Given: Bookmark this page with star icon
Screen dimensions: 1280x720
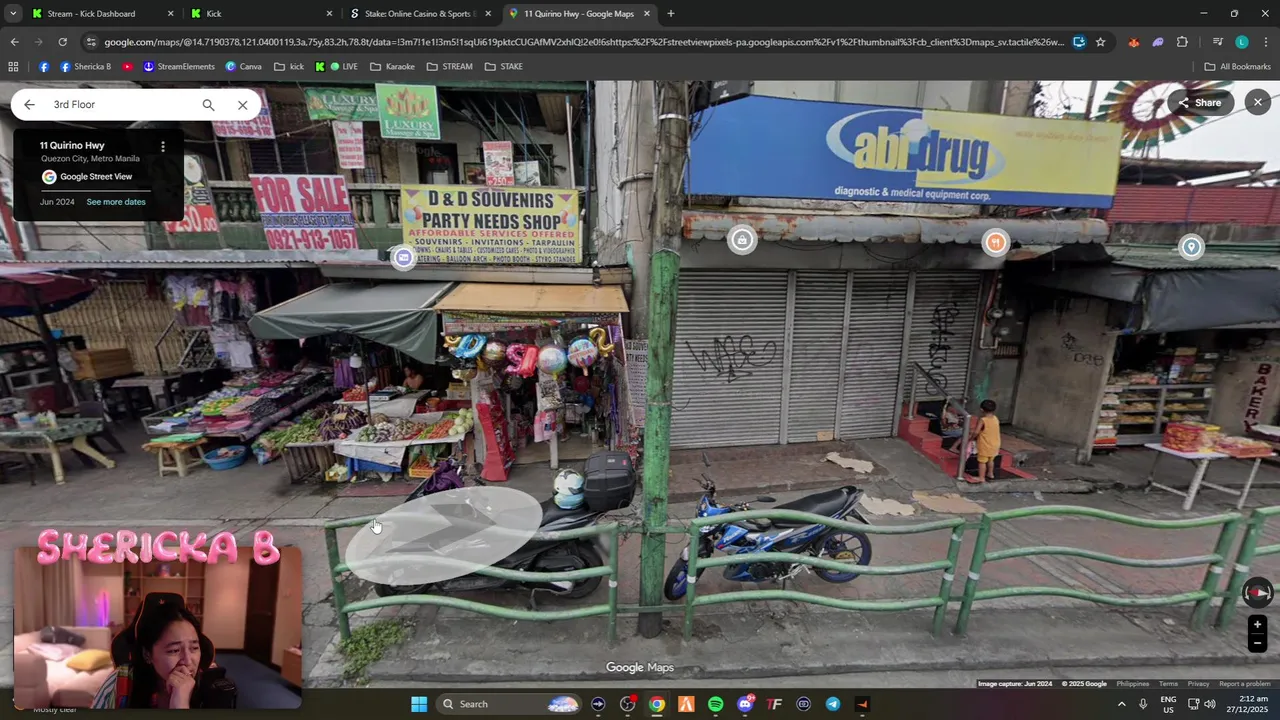Looking at the screenshot, I should pyautogui.click(x=1100, y=42).
